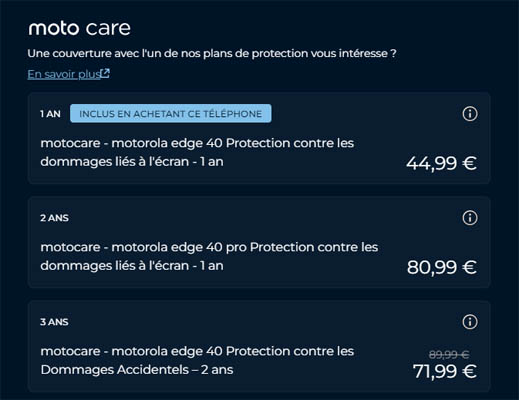Viewport: 519px width, 400px height.
Task: Open the info icon for 2 ANS plan
Action: [470, 218]
